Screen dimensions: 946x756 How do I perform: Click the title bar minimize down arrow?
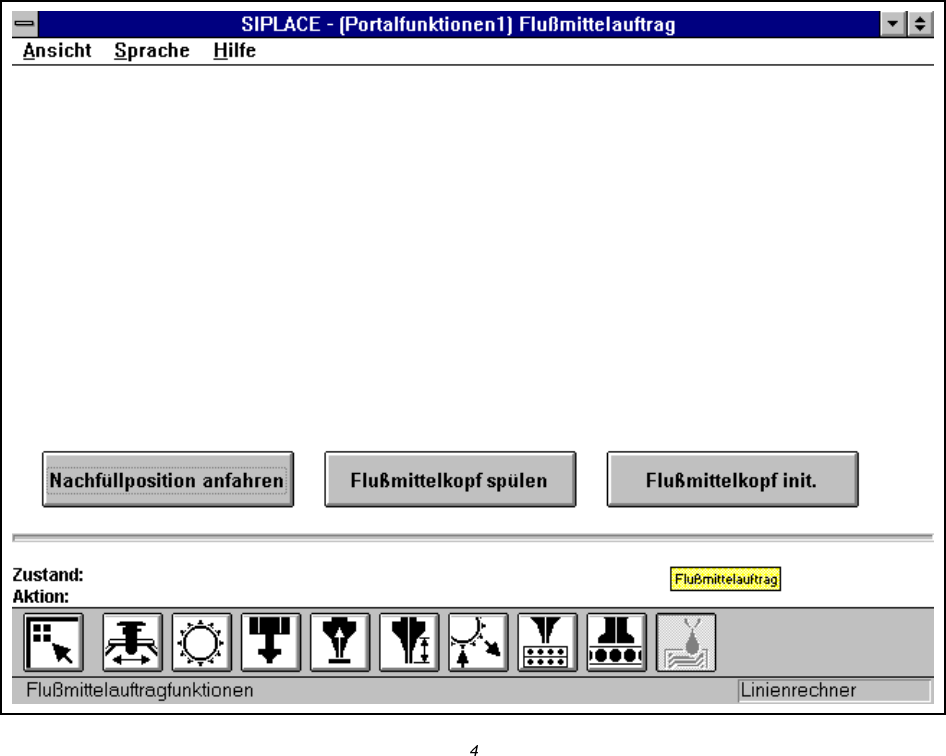click(x=893, y=24)
